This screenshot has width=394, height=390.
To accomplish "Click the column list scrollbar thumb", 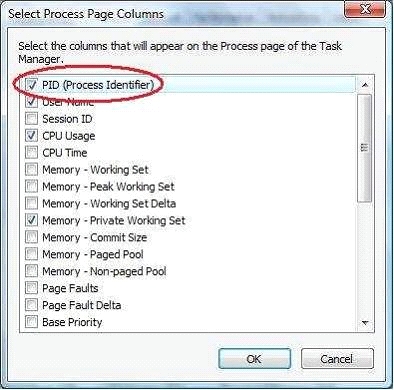I will [x=365, y=148].
